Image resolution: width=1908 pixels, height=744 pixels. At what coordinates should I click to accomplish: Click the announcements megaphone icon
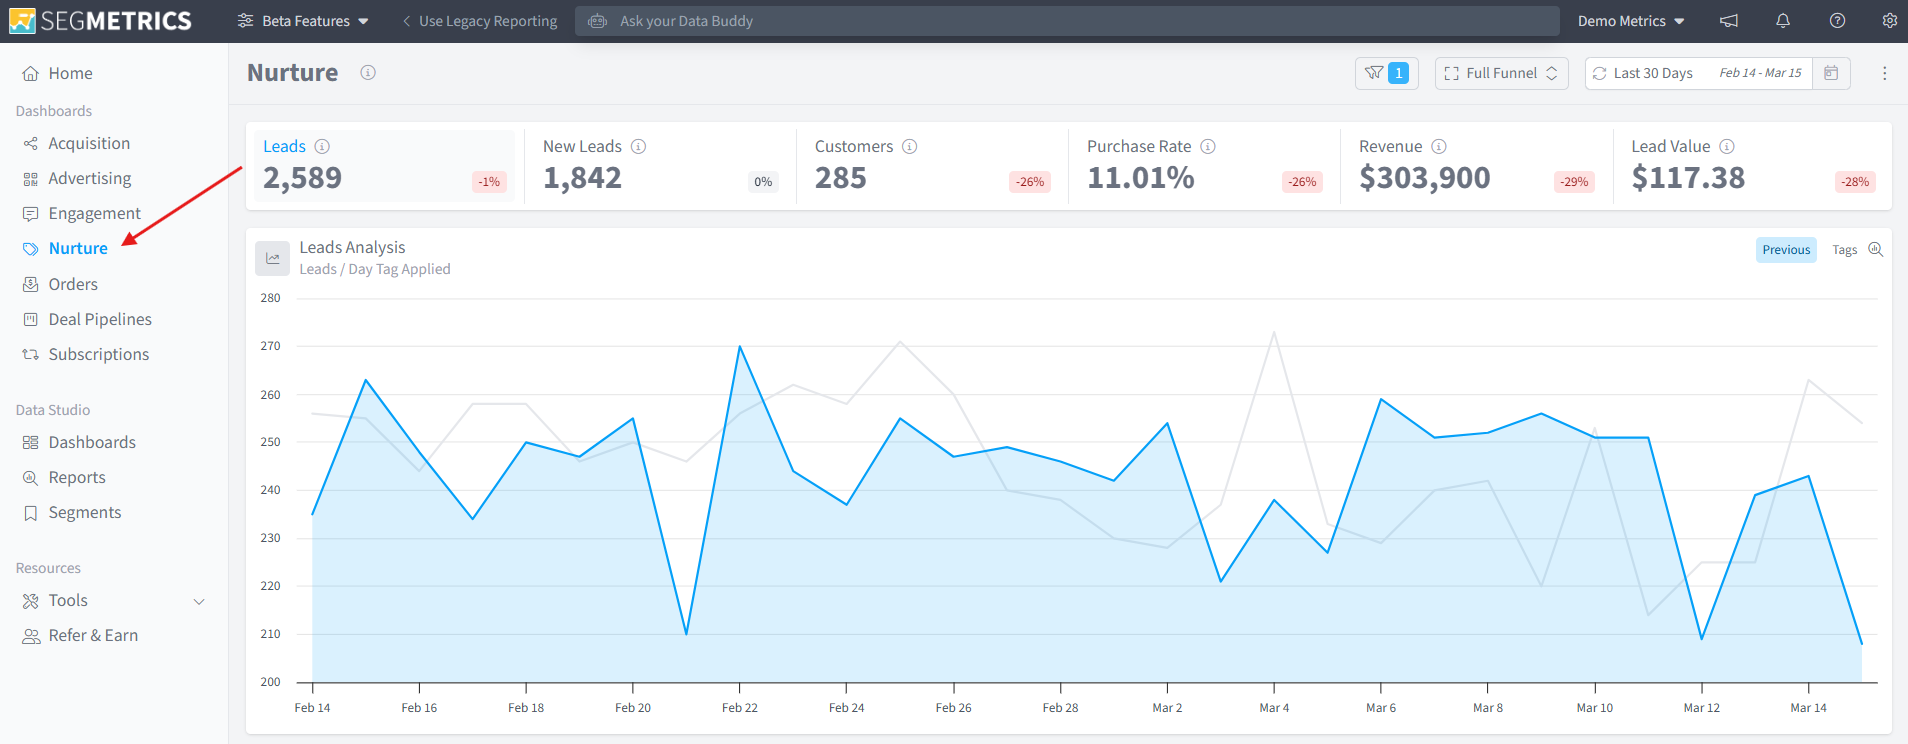(x=1729, y=21)
